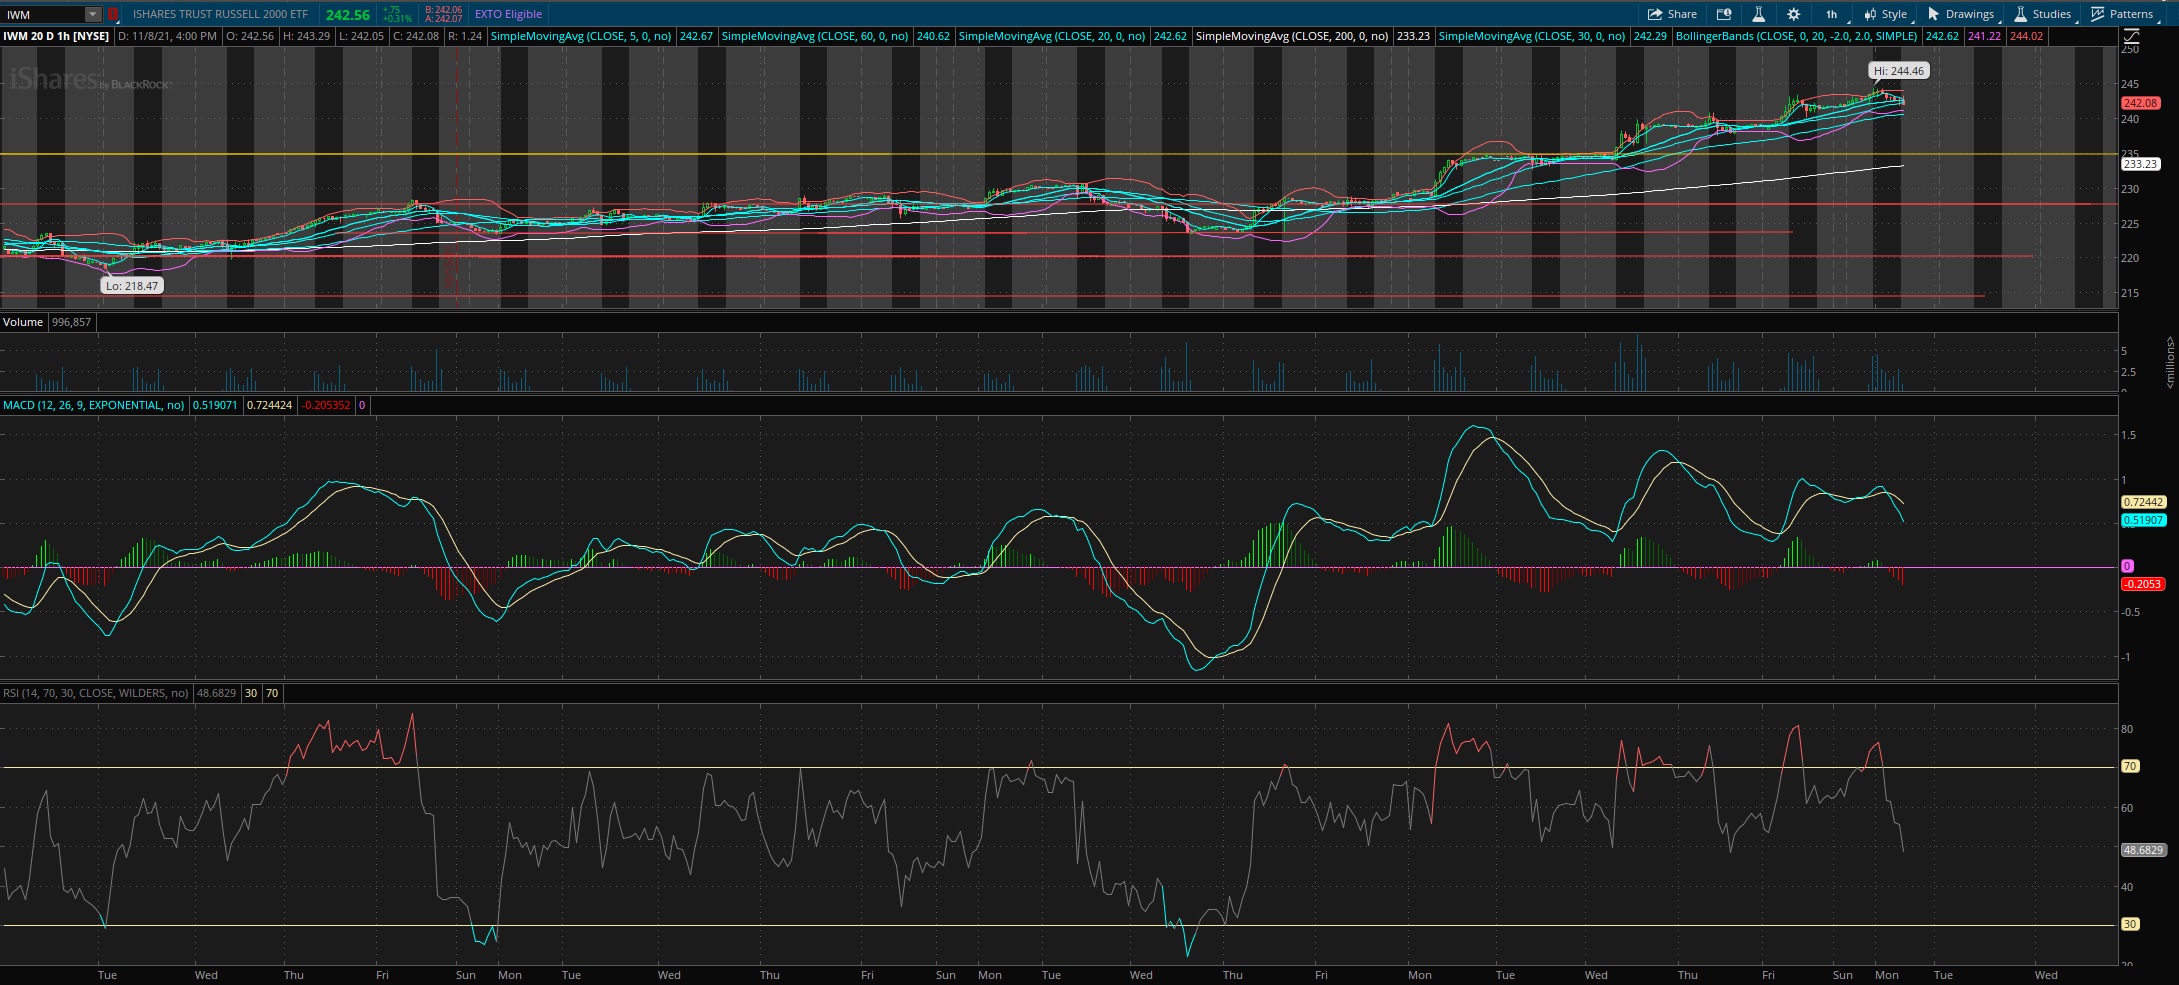Click the Volume study label
Screen dimensions: 2179x985
click(23, 322)
